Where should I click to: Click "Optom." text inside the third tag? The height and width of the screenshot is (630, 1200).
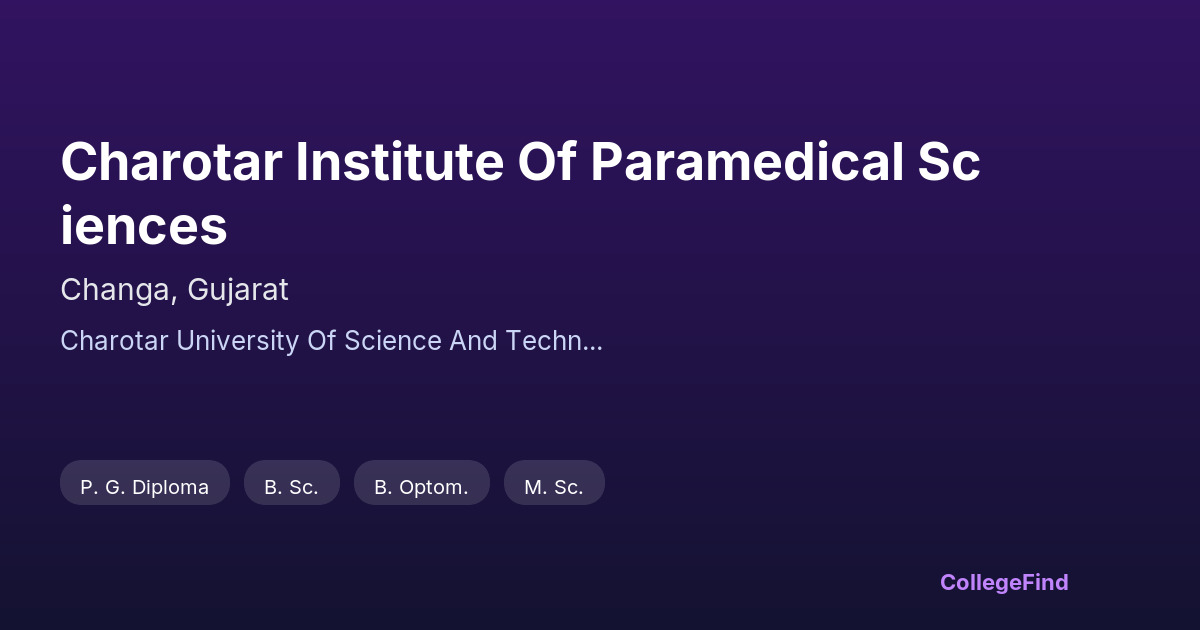[434, 487]
